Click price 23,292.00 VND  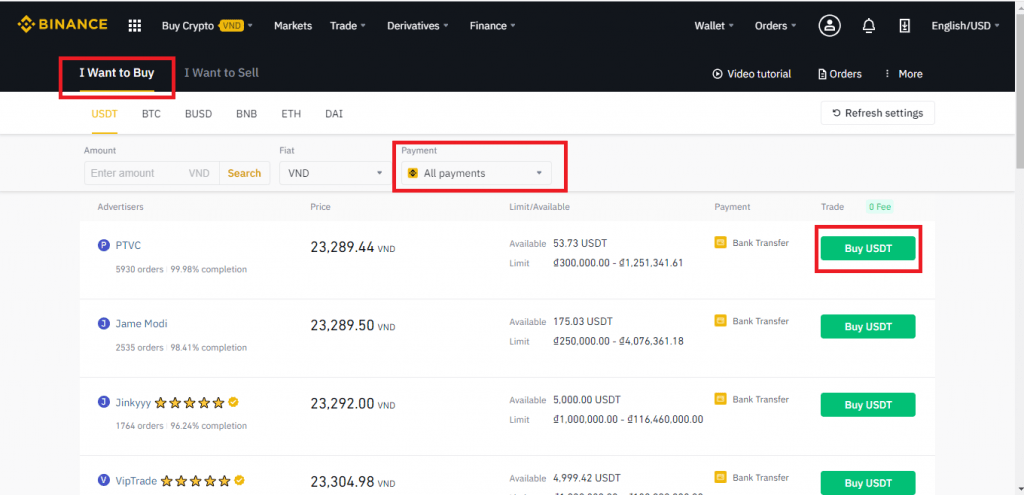click(x=353, y=404)
